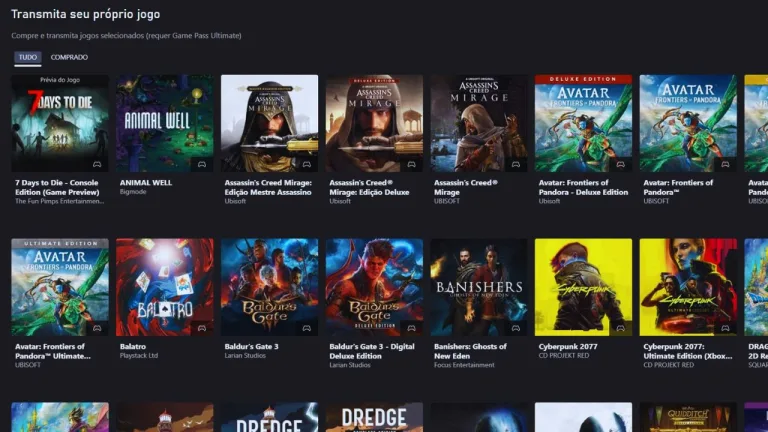This screenshot has width=768, height=432.
Task: Click title 'Assassin's Creed Mirage: Edição Mestre Assassino'
Action: click(268, 187)
